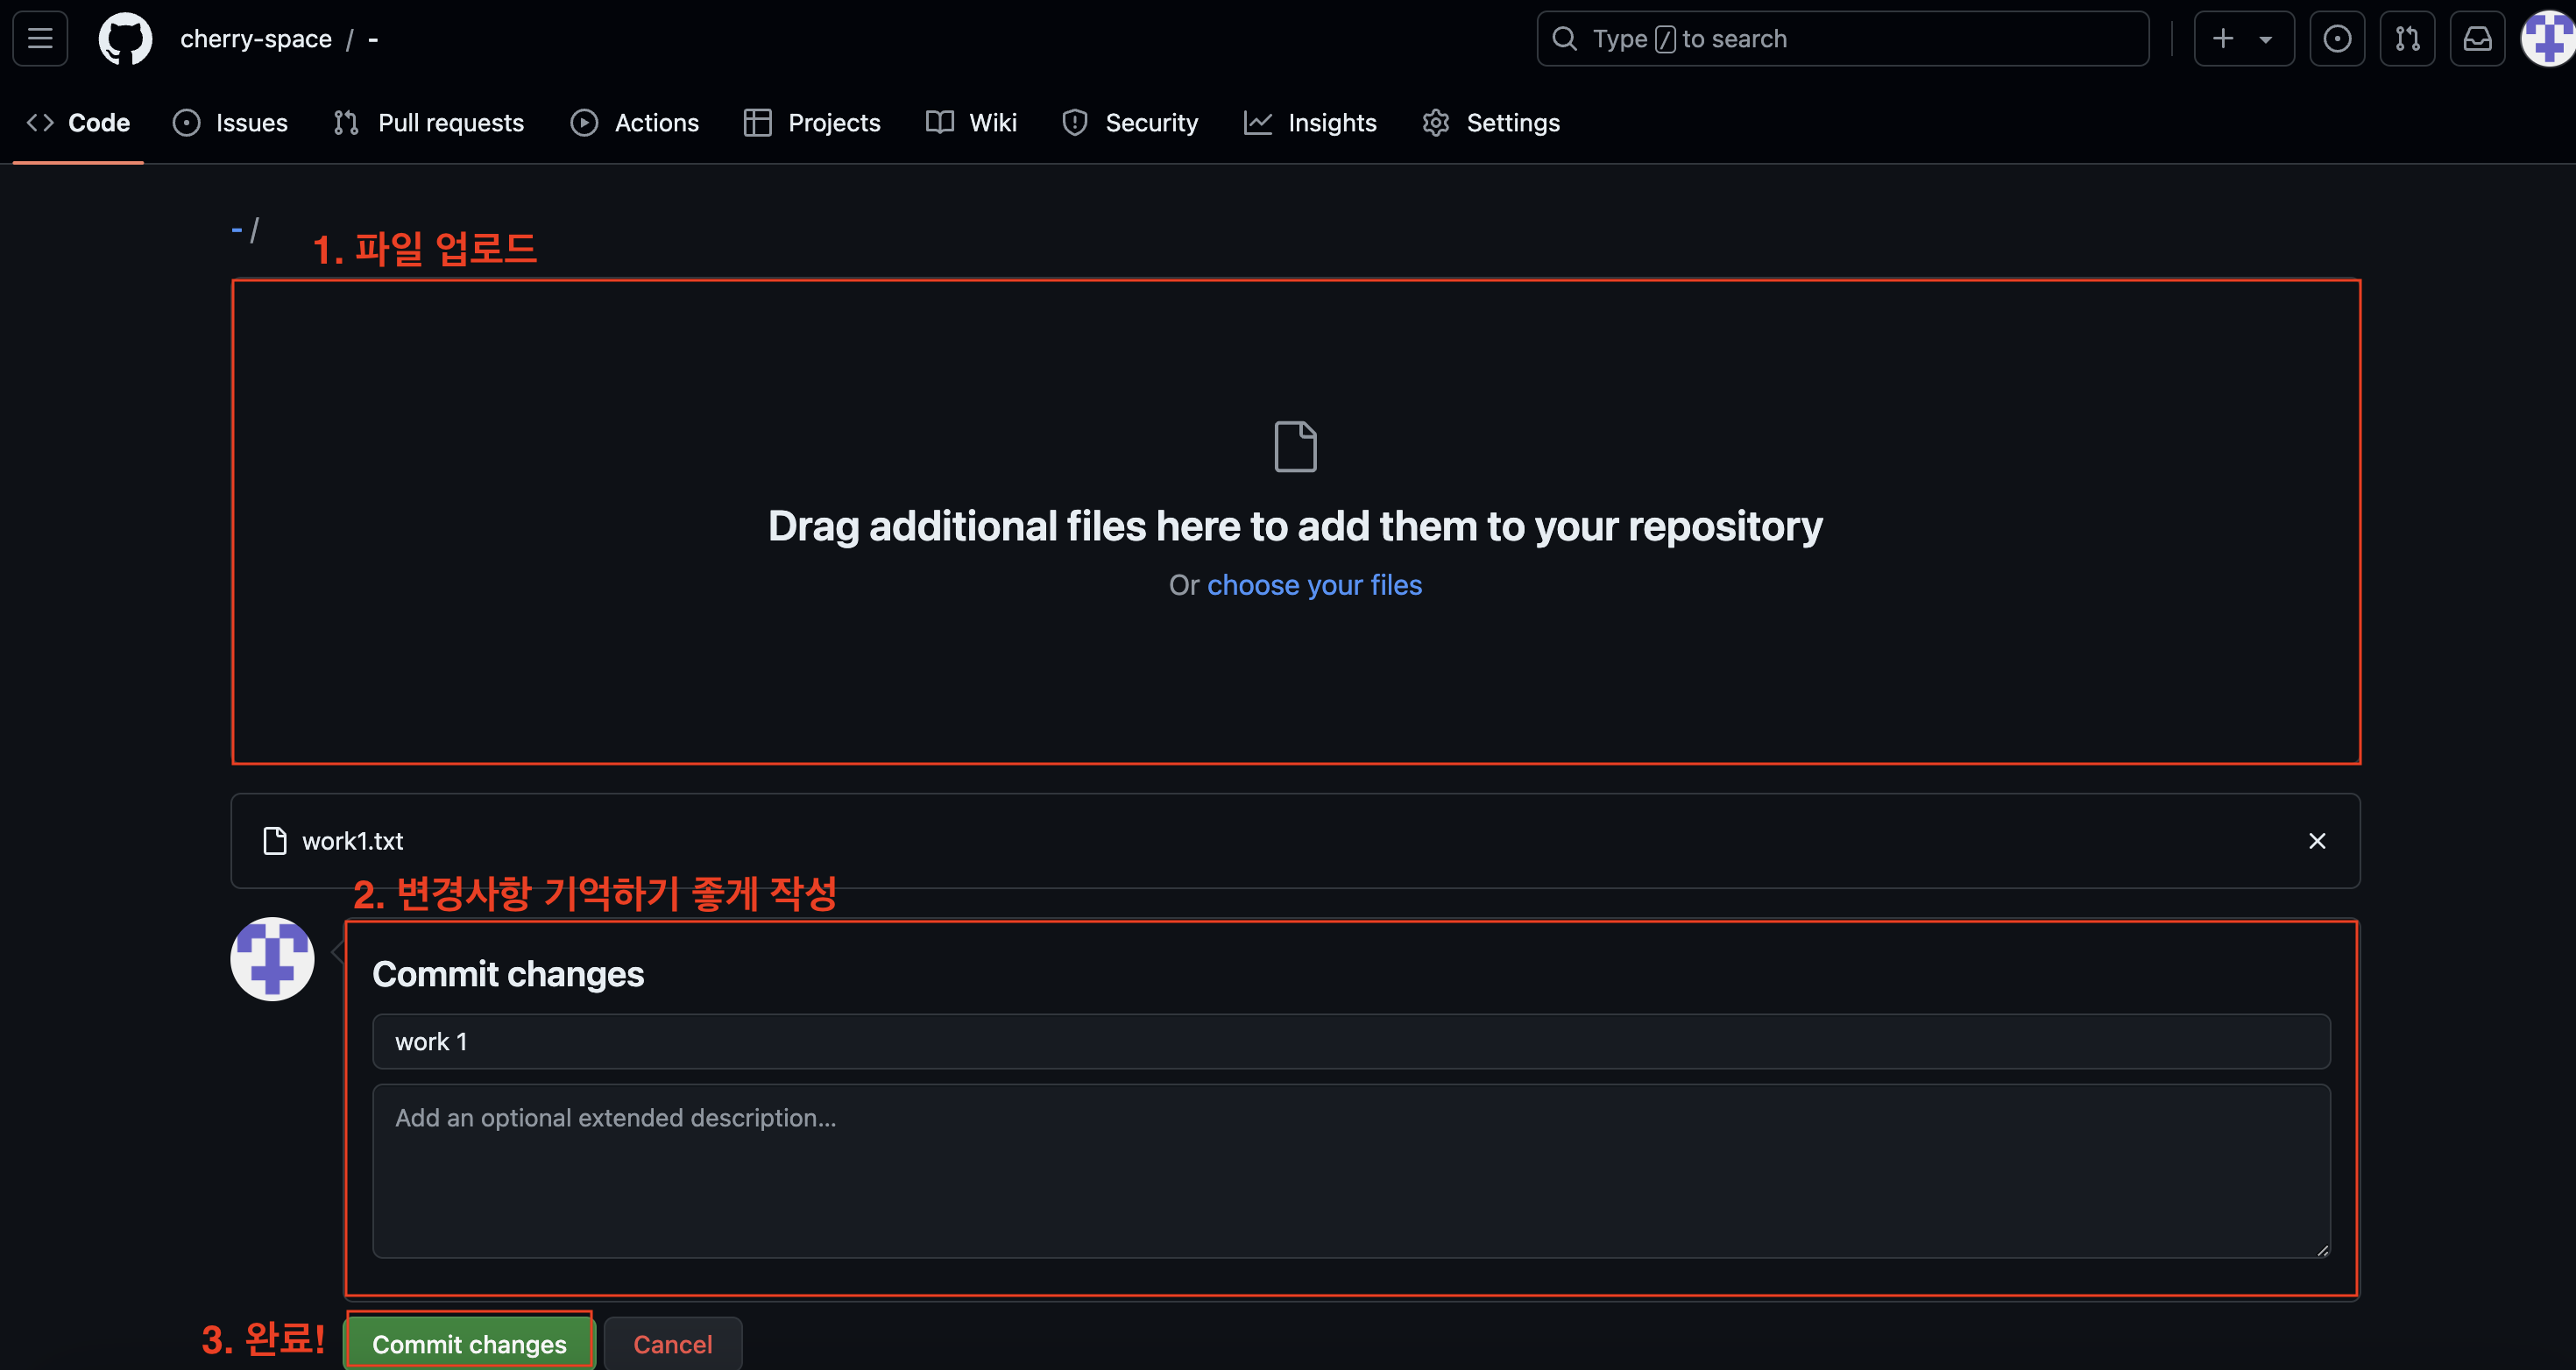Expand the create new dropdown arrow
2576x1370 pixels.
tap(2265, 39)
